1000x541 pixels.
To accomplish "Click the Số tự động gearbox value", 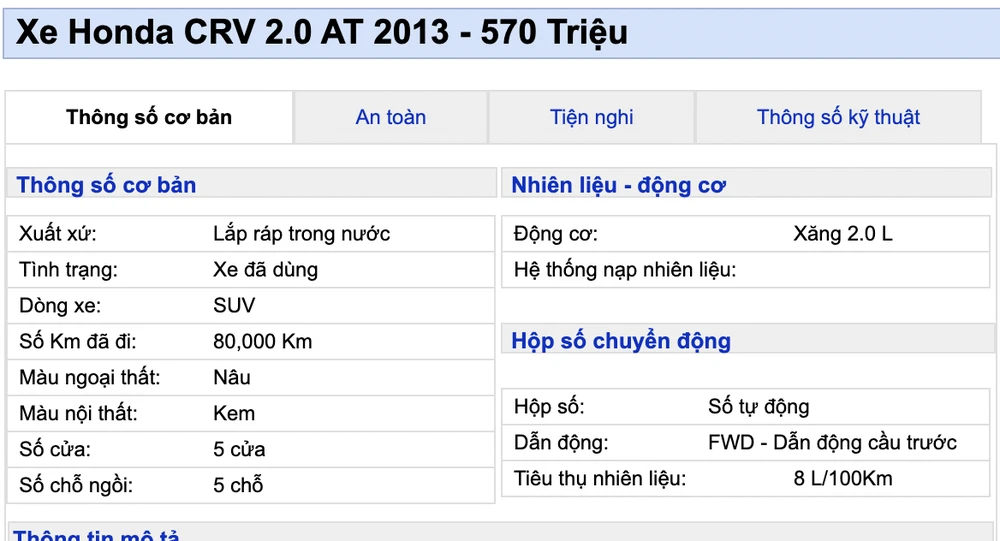I will pos(758,407).
